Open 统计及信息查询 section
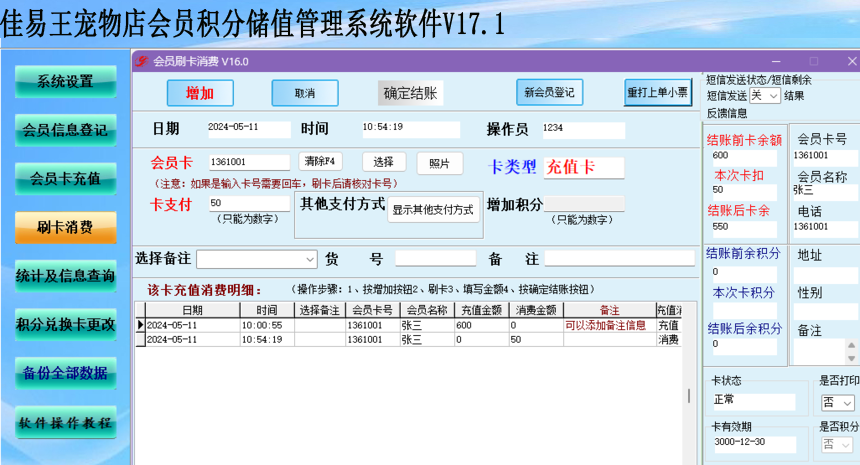 tap(65, 276)
